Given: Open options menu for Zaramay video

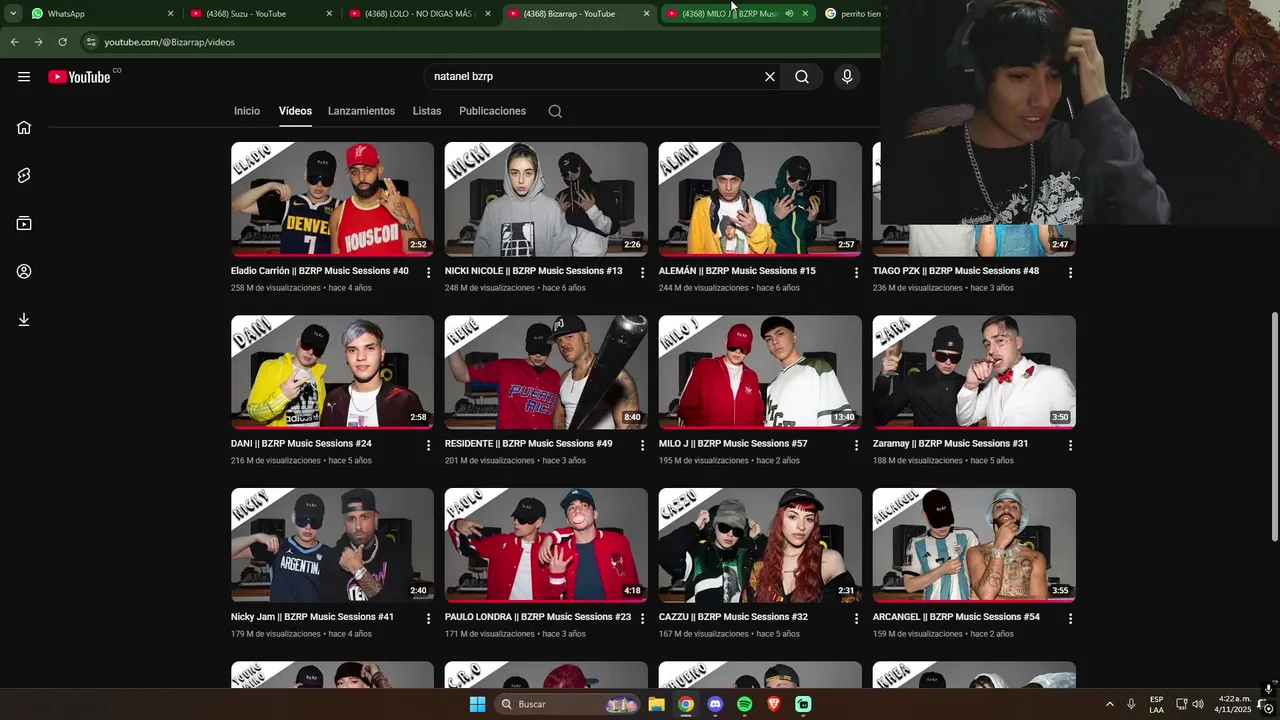Looking at the screenshot, I should 1070,445.
